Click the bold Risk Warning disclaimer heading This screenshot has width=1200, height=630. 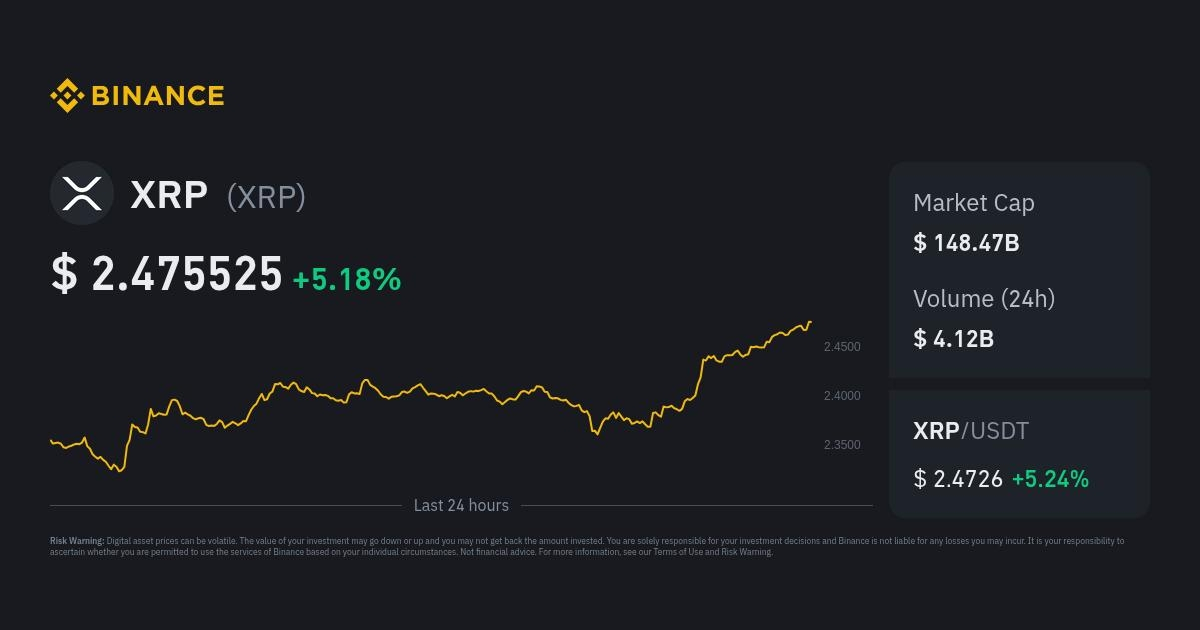[x=77, y=541]
